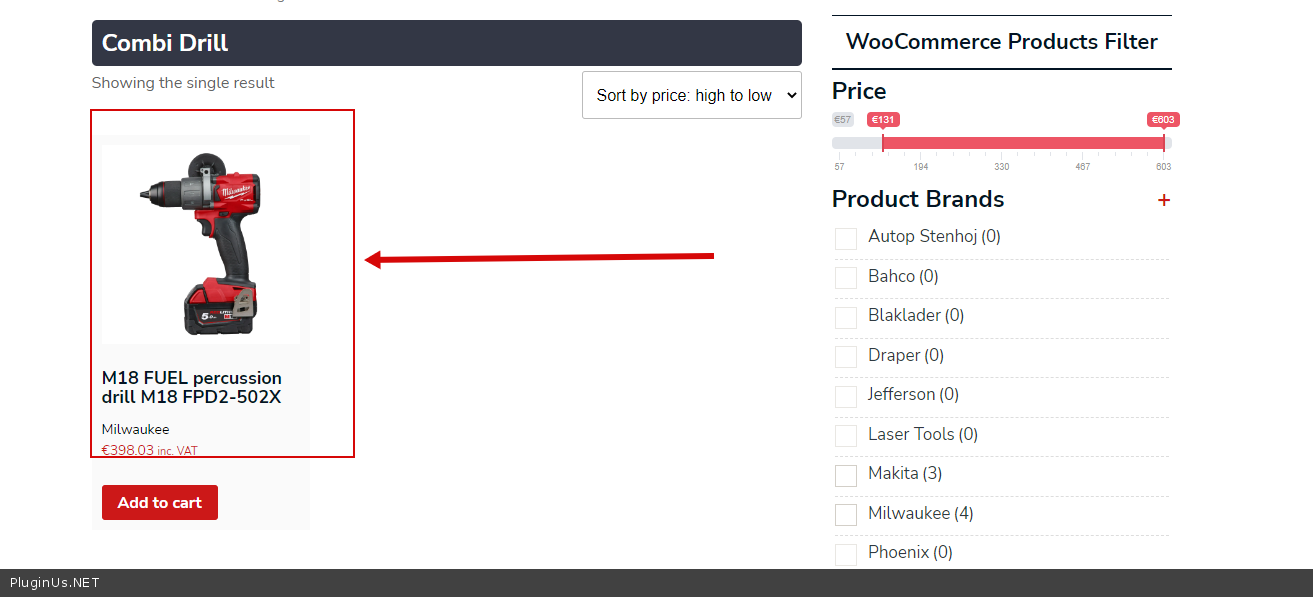This screenshot has width=1313, height=597.
Task: Tick the Blaklader brand filter
Action: click(846, 317)
